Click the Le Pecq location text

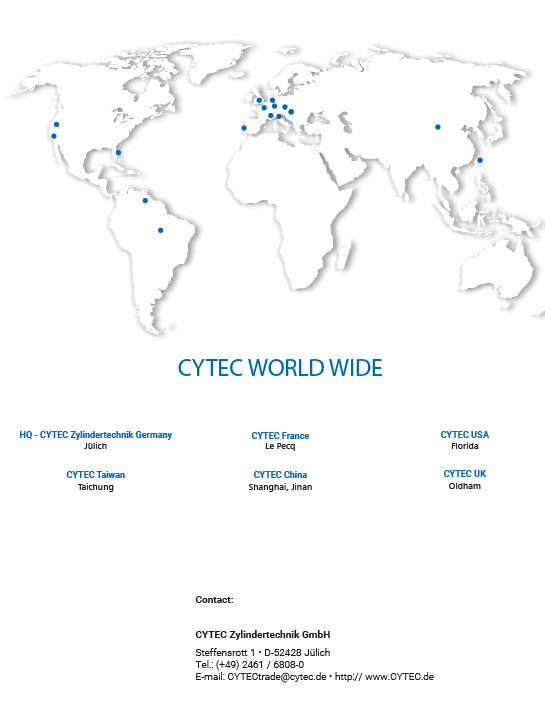click(x=280, y=446)
